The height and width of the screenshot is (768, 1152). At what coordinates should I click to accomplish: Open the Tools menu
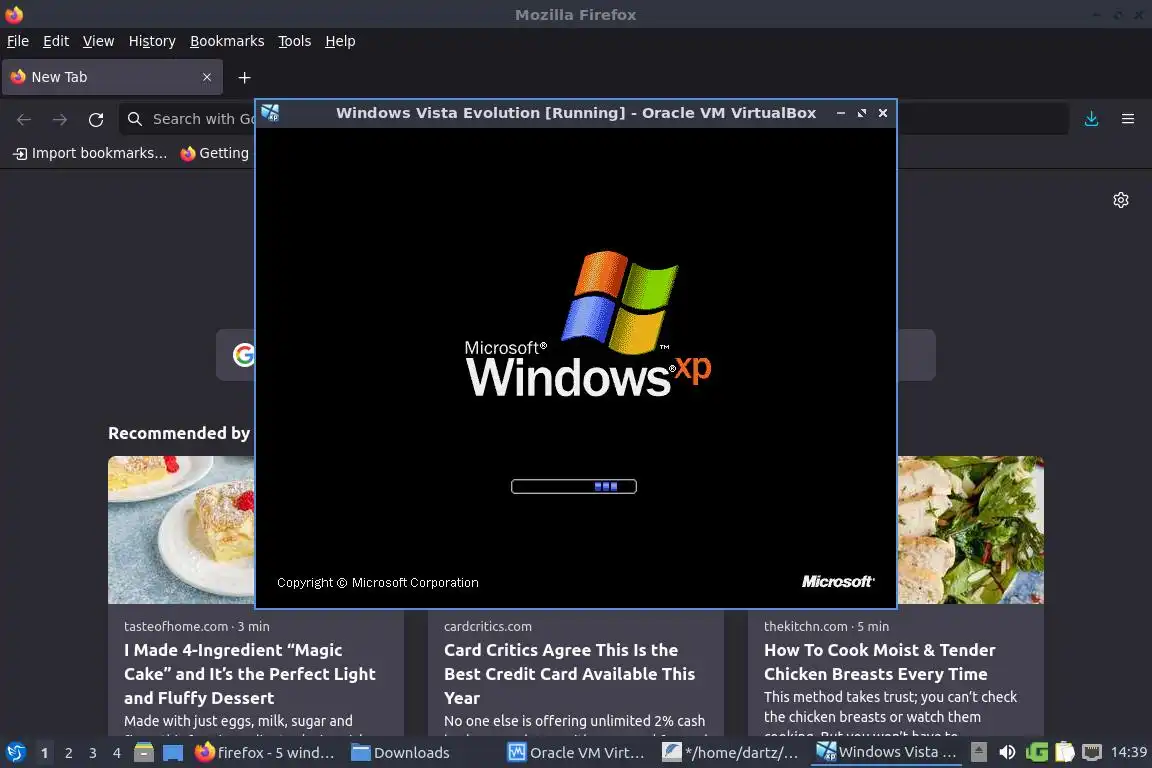coord(295,41)
